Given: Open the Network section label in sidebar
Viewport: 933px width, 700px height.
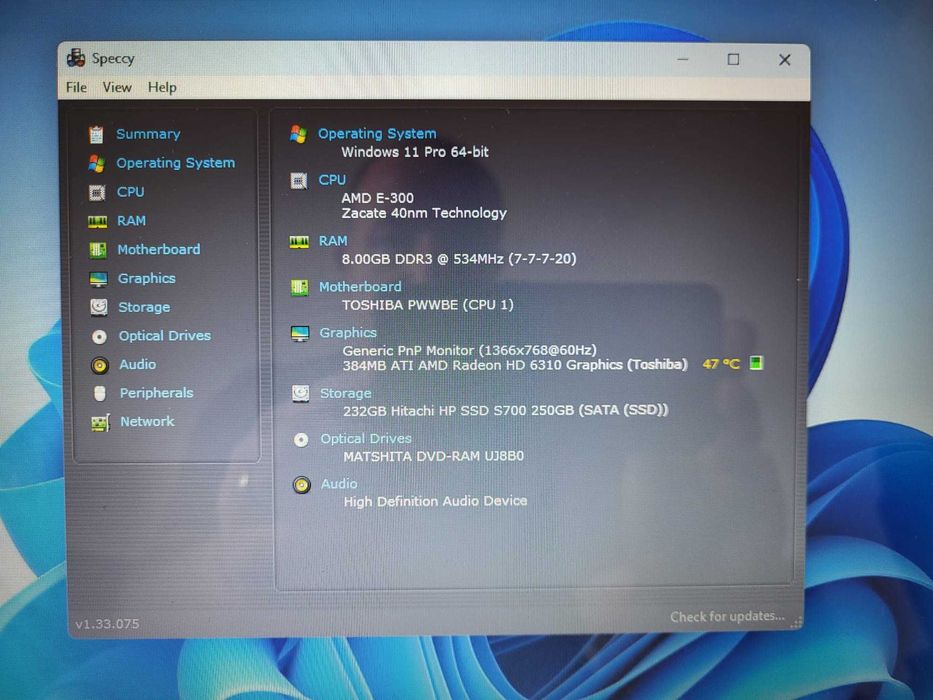Looking at the screenshot, I should pyautogui.click(x=148, y=421).
